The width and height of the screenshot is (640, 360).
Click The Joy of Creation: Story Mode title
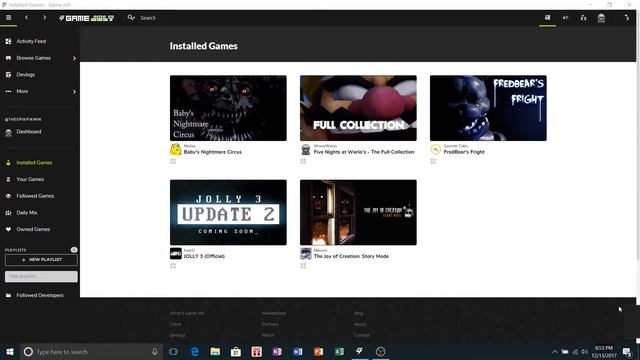coord(351,256)
